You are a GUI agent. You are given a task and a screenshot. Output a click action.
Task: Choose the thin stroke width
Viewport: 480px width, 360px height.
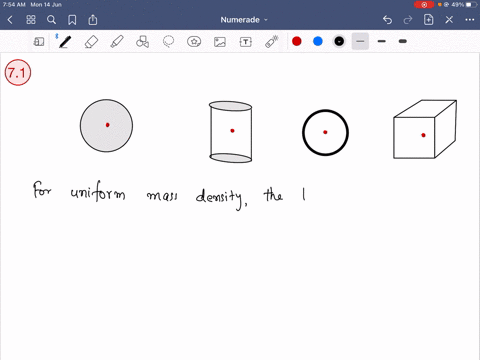pyautogui.click(x=360, y=41)
